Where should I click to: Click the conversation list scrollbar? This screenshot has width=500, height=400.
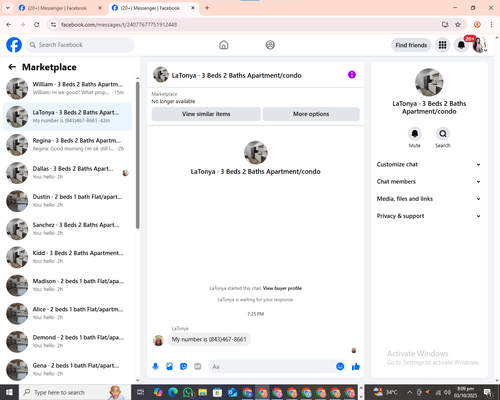pyautogui.click(x=137, y=155)
